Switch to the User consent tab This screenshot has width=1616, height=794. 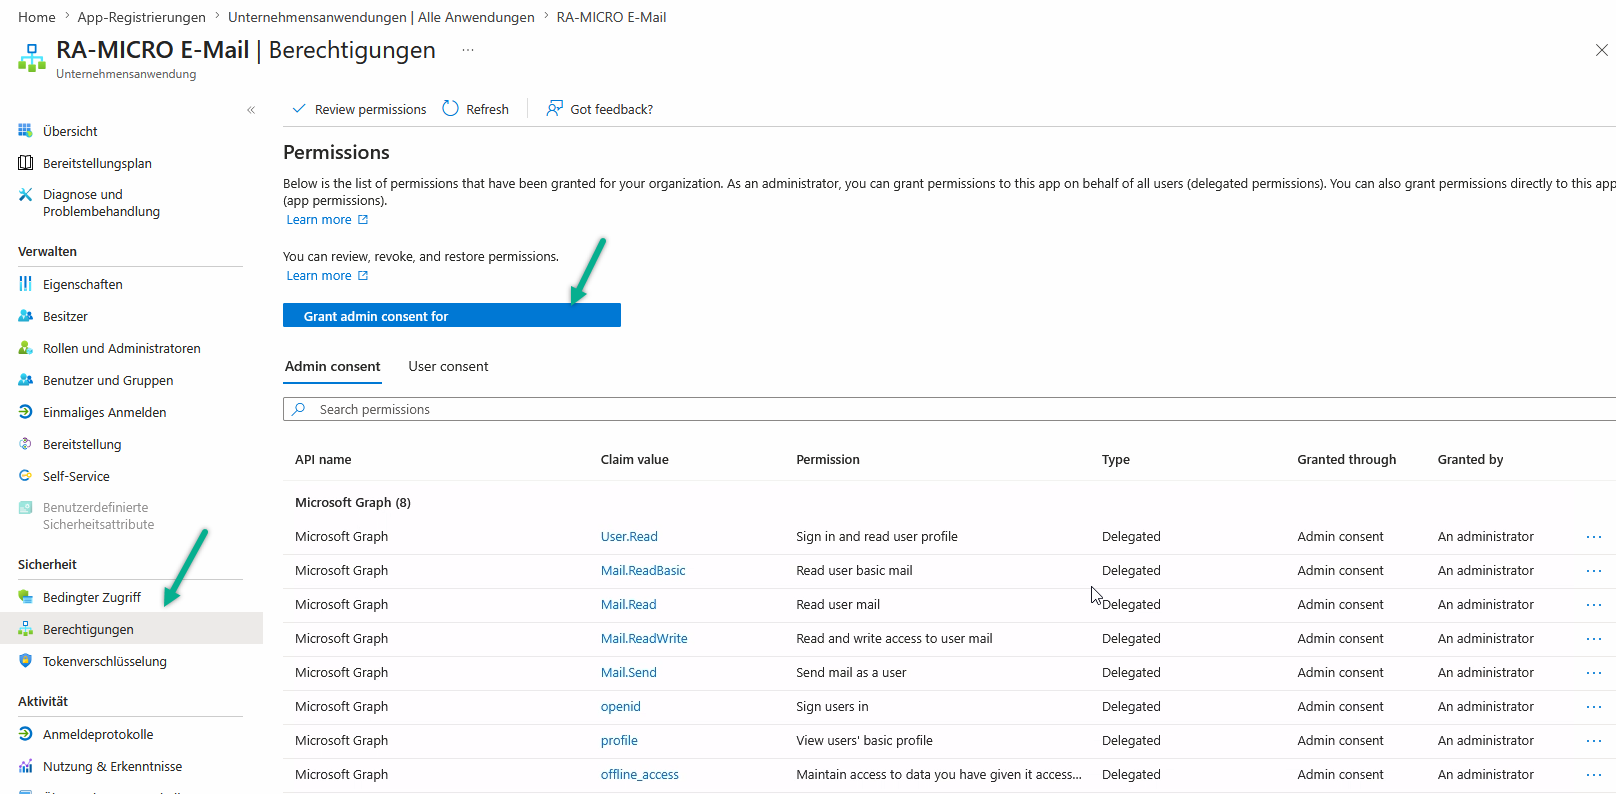pyautogui.click(x=448, y=367)
